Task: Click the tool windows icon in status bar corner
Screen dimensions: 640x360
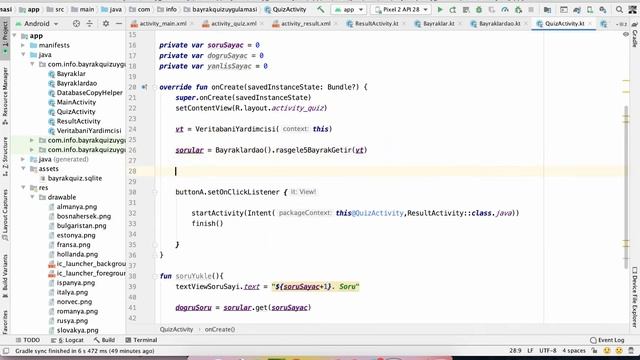Action: [x=6, y=351]
